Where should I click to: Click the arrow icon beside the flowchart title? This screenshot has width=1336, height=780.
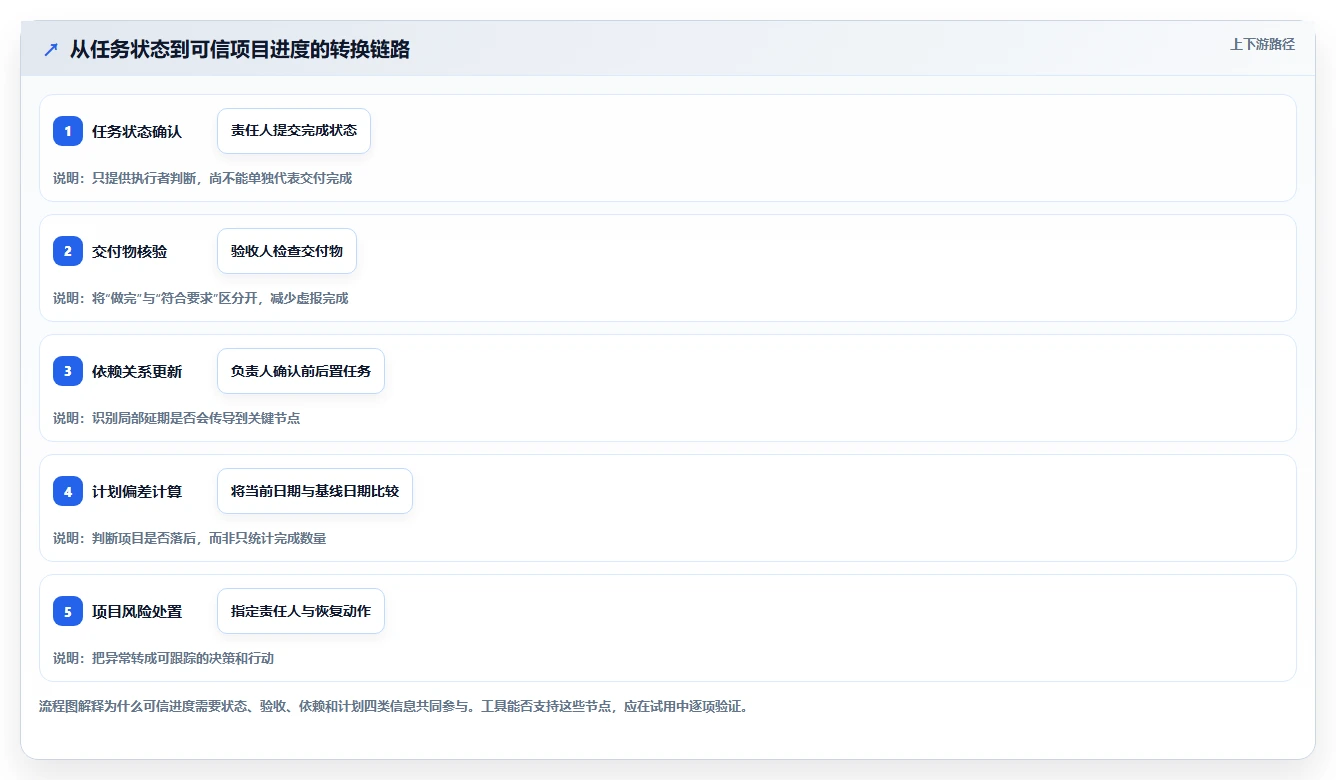pyautogui.click(x=51, y=50)
